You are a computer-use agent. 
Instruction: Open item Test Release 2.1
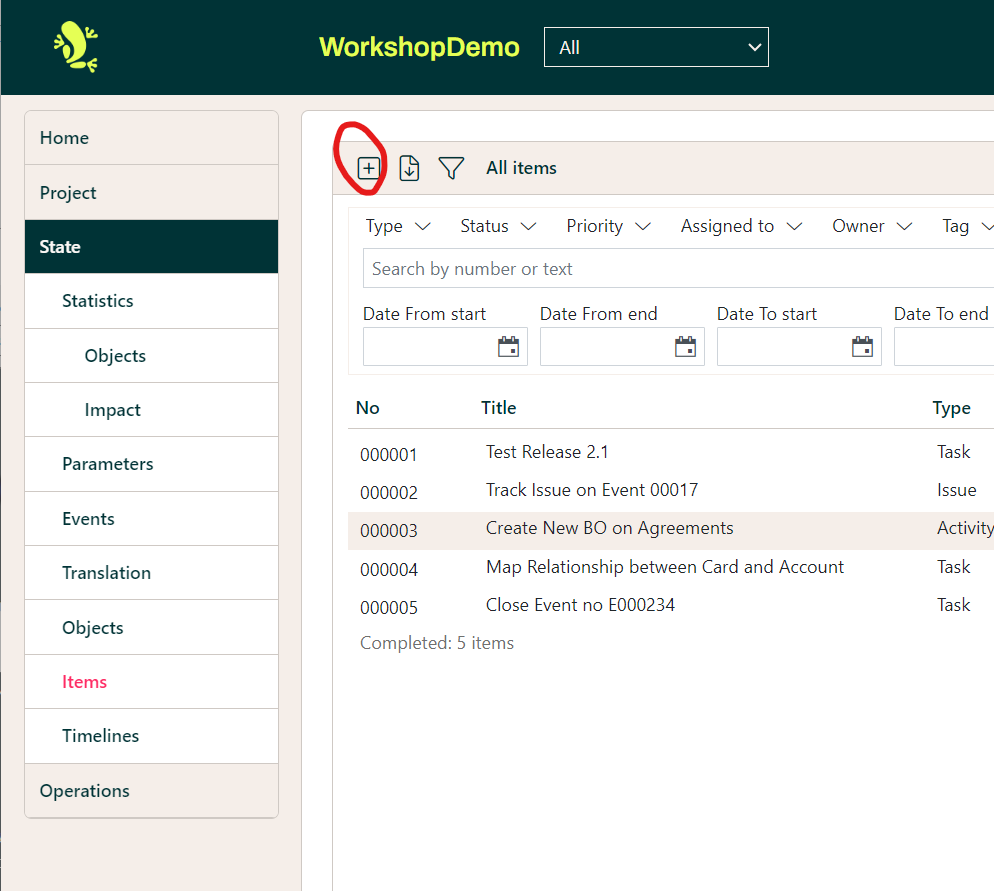point(547,452)
